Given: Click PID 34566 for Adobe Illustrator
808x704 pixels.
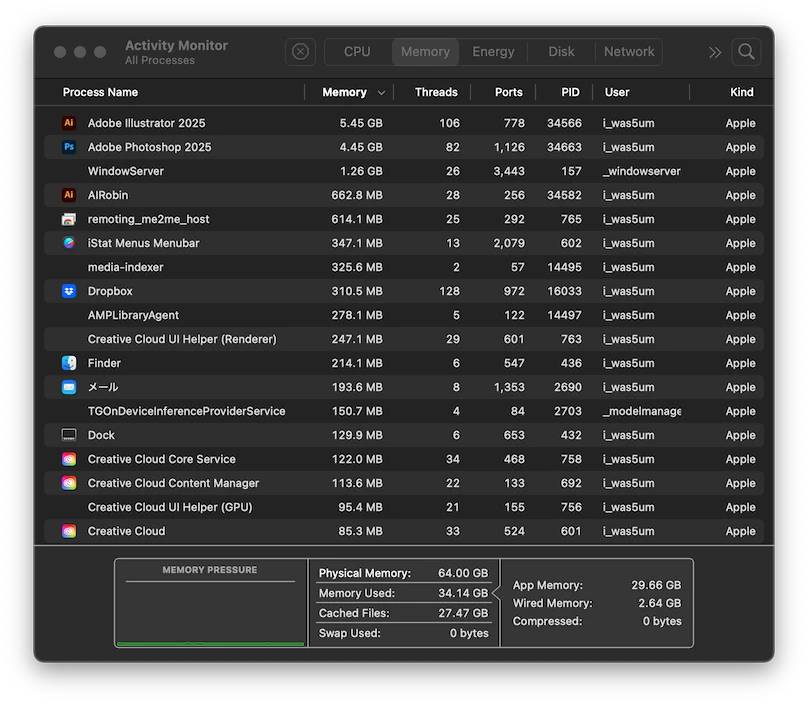Looking at the screenshot, I should pyautogui.click(x=564, y=123).
